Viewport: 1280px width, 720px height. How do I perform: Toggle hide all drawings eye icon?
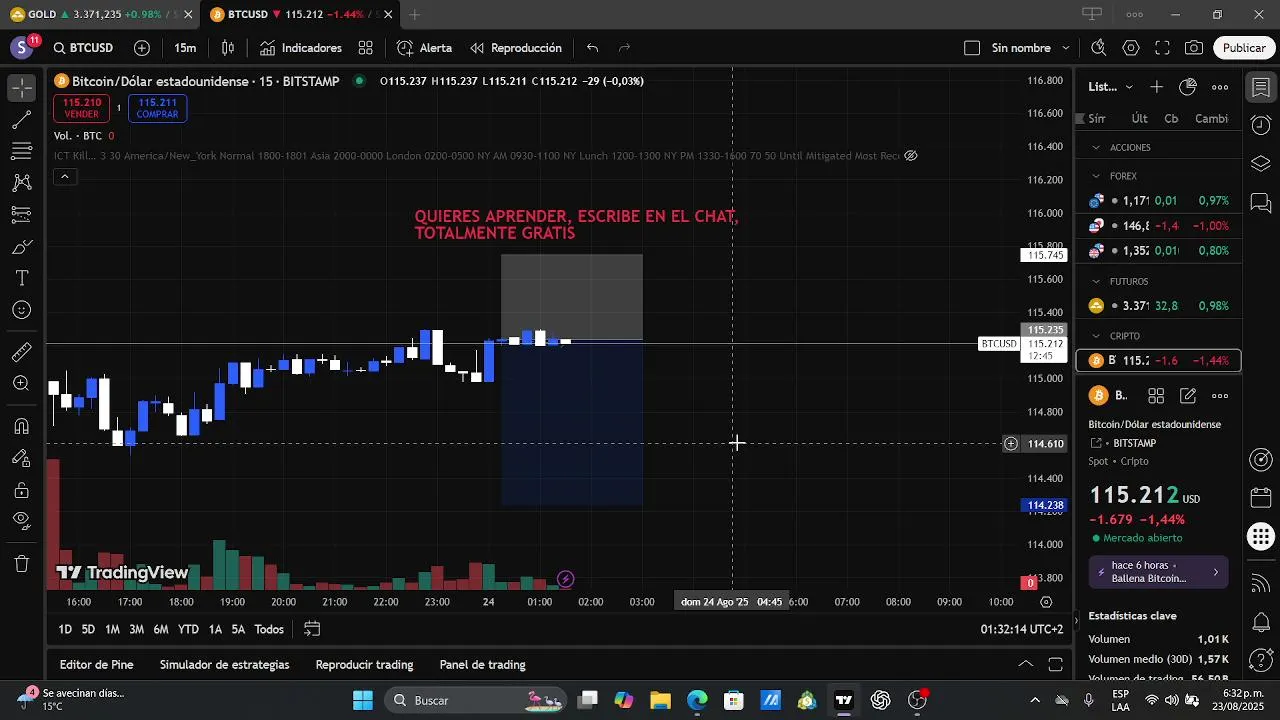21,521
